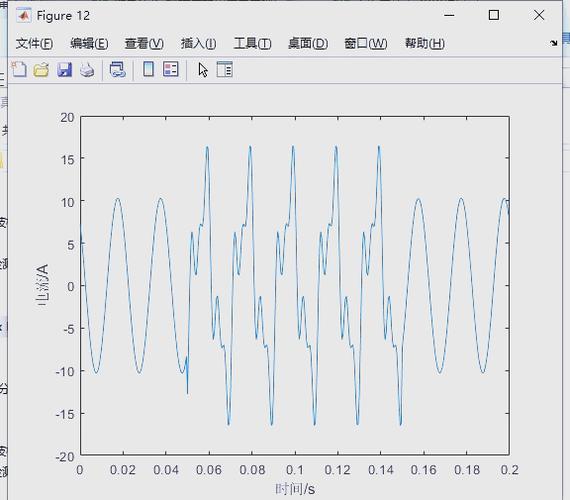Insert a legend with the toolbar icon

[171, 69]
